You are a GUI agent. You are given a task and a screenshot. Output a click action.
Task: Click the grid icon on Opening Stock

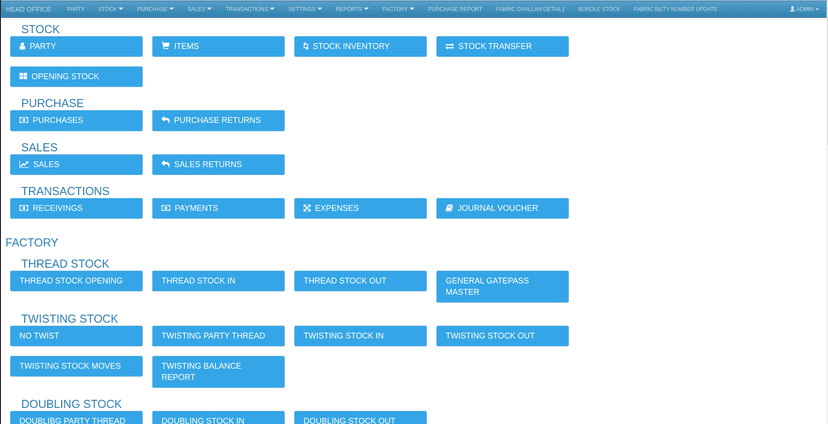tap(23, 77)
